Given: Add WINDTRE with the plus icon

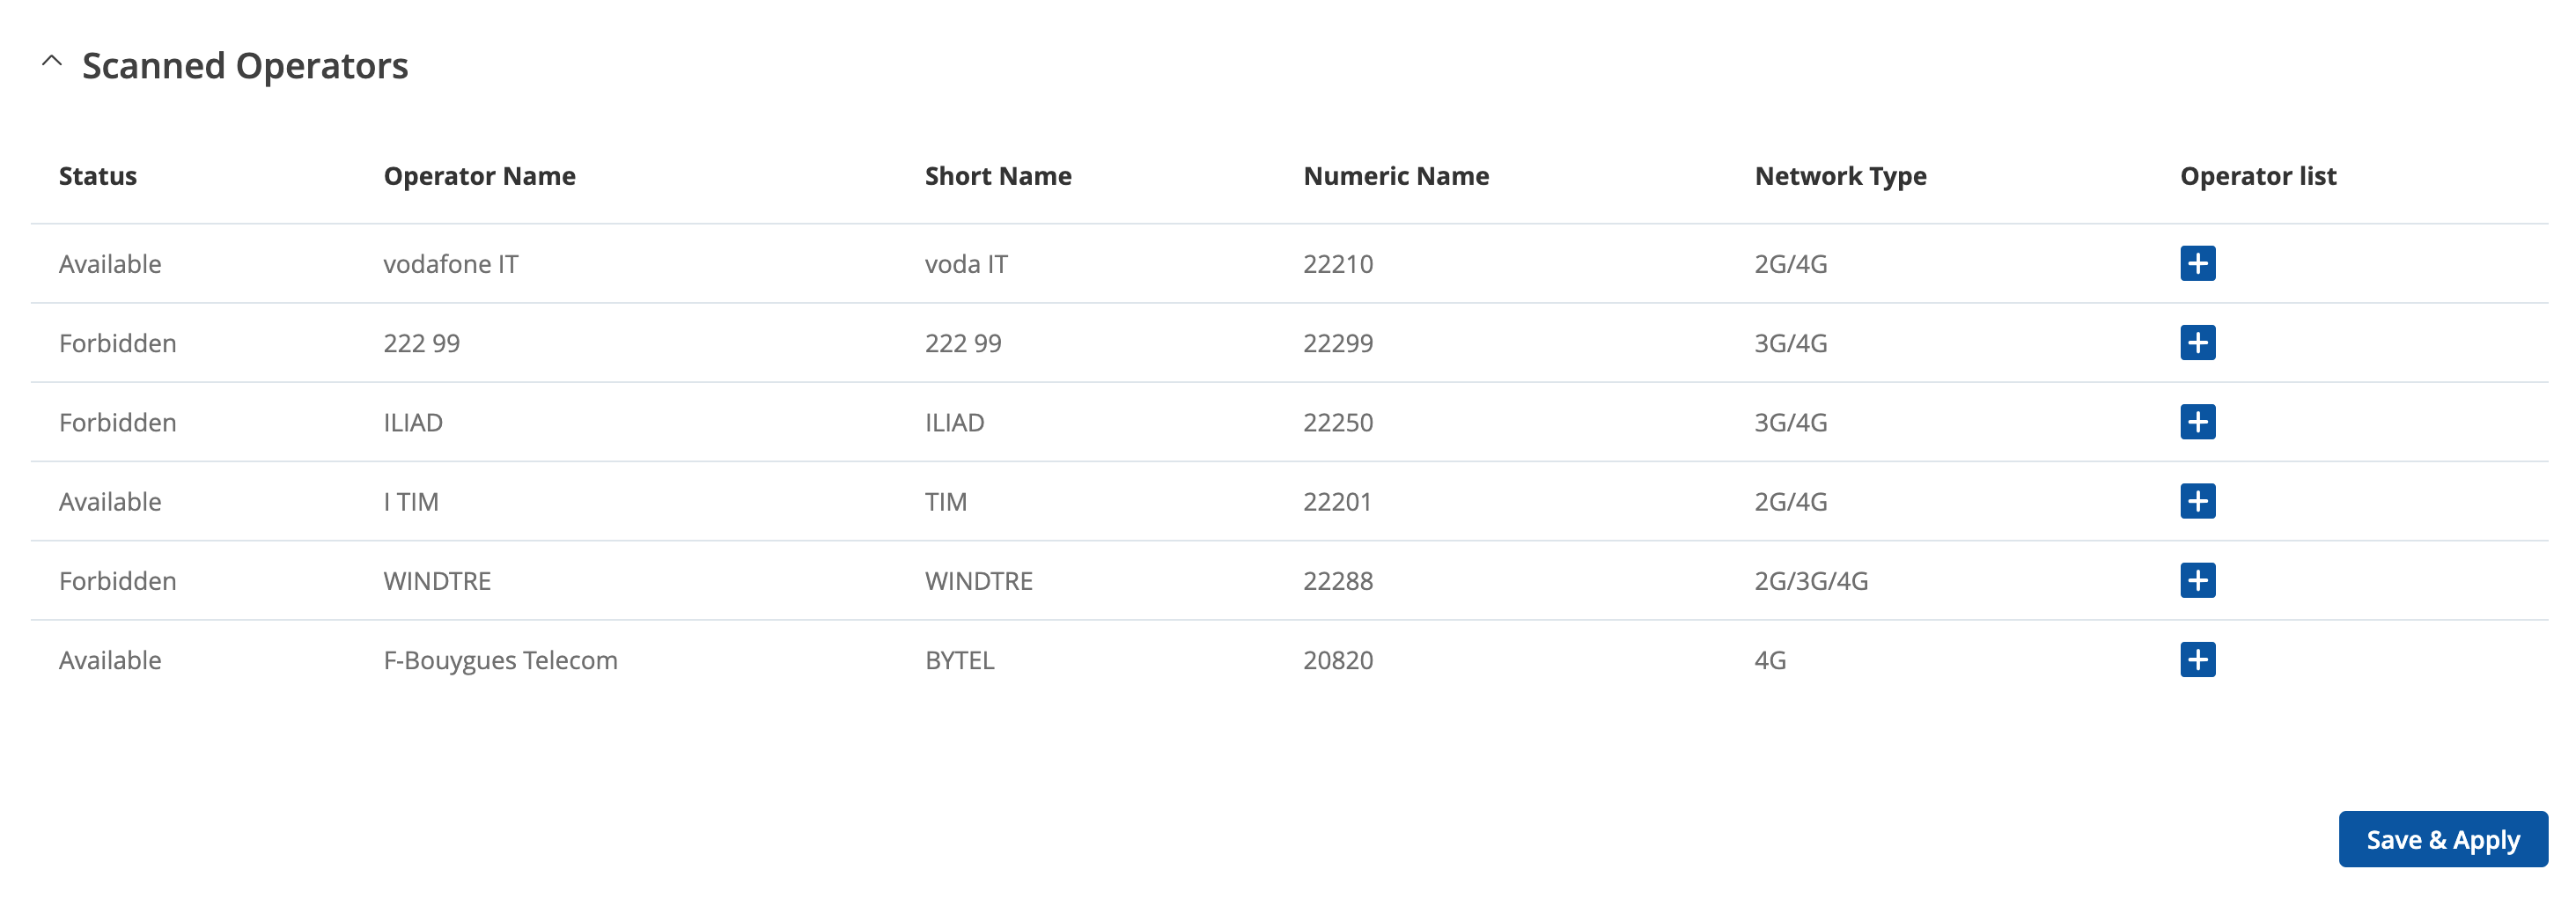Looking at the screenshot, I should [2197, 580].
